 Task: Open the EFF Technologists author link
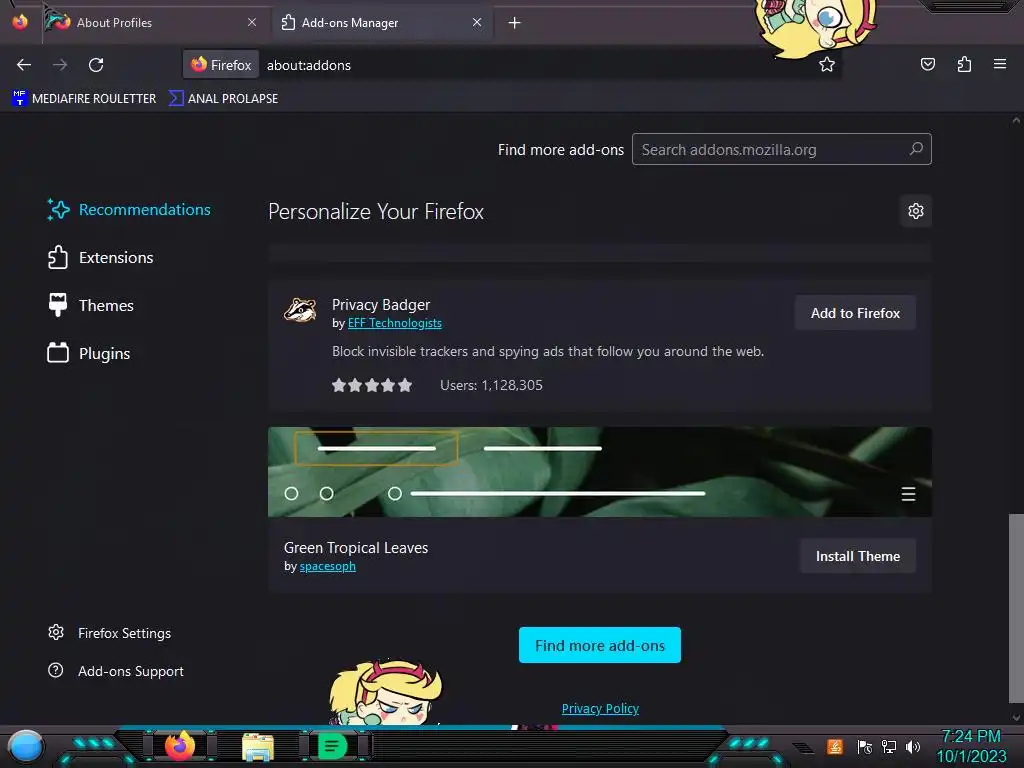394,323
